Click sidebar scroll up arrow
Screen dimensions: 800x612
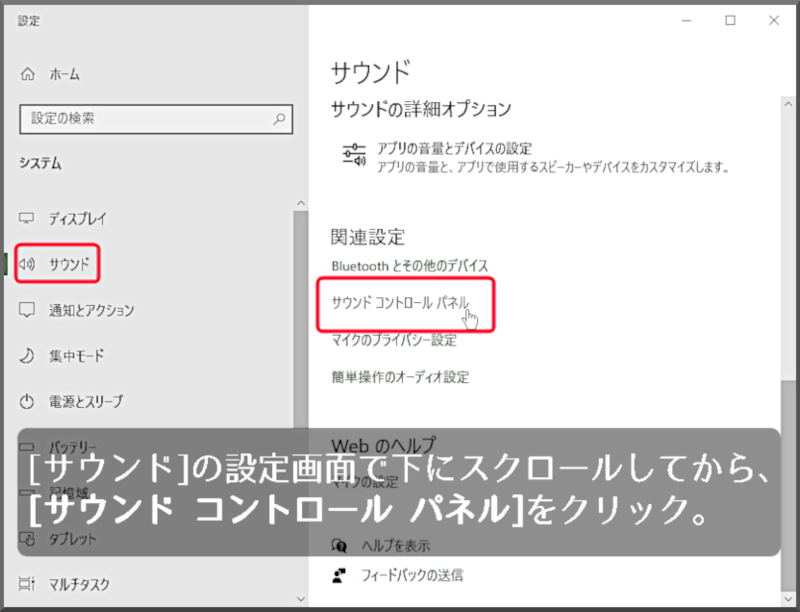tap(301, 203)
